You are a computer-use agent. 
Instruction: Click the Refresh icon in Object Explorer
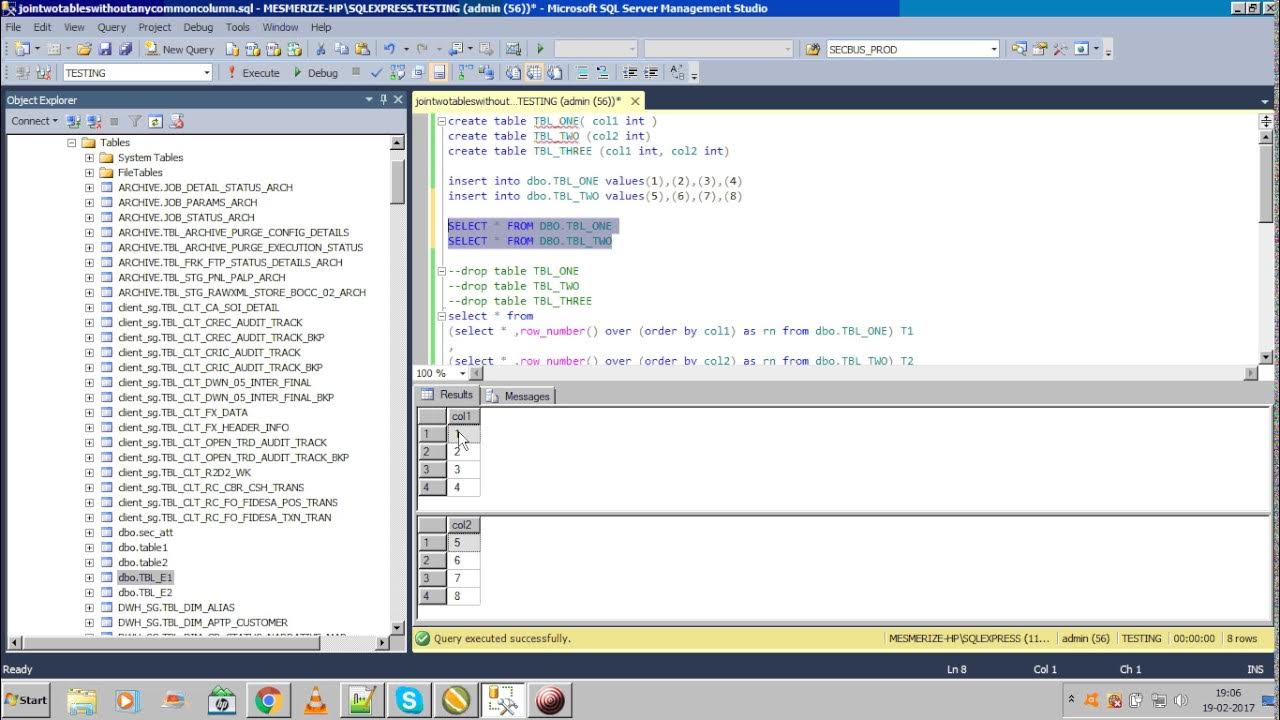(x=155, y=121)
